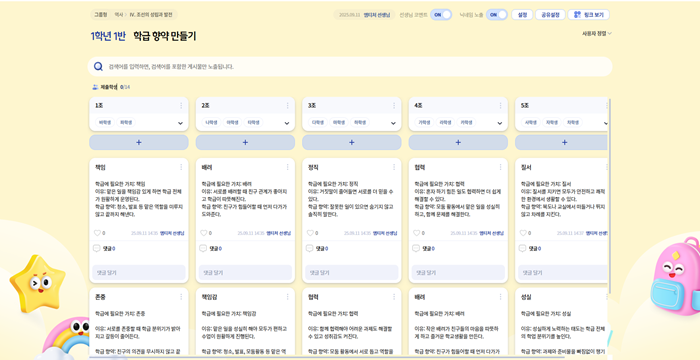Expand the 4조 member list chevron

click(x=500, y=123)
